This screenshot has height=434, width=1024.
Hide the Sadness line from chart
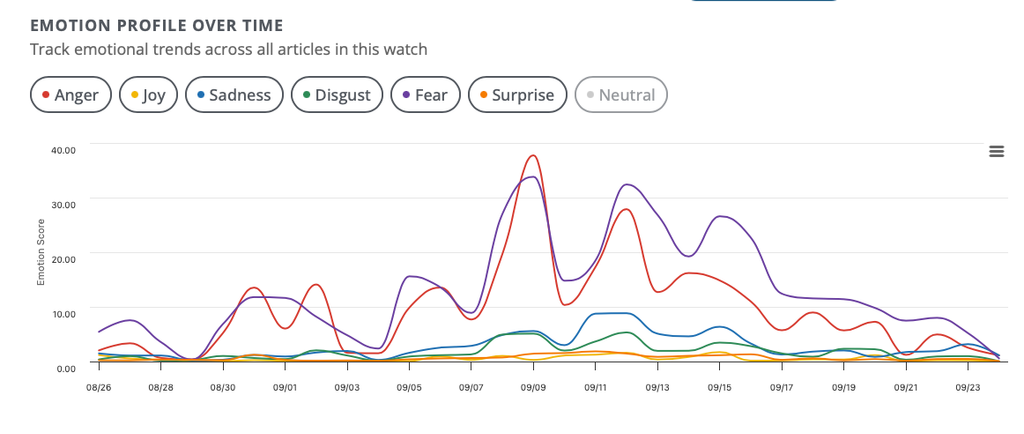coord(234,95)
